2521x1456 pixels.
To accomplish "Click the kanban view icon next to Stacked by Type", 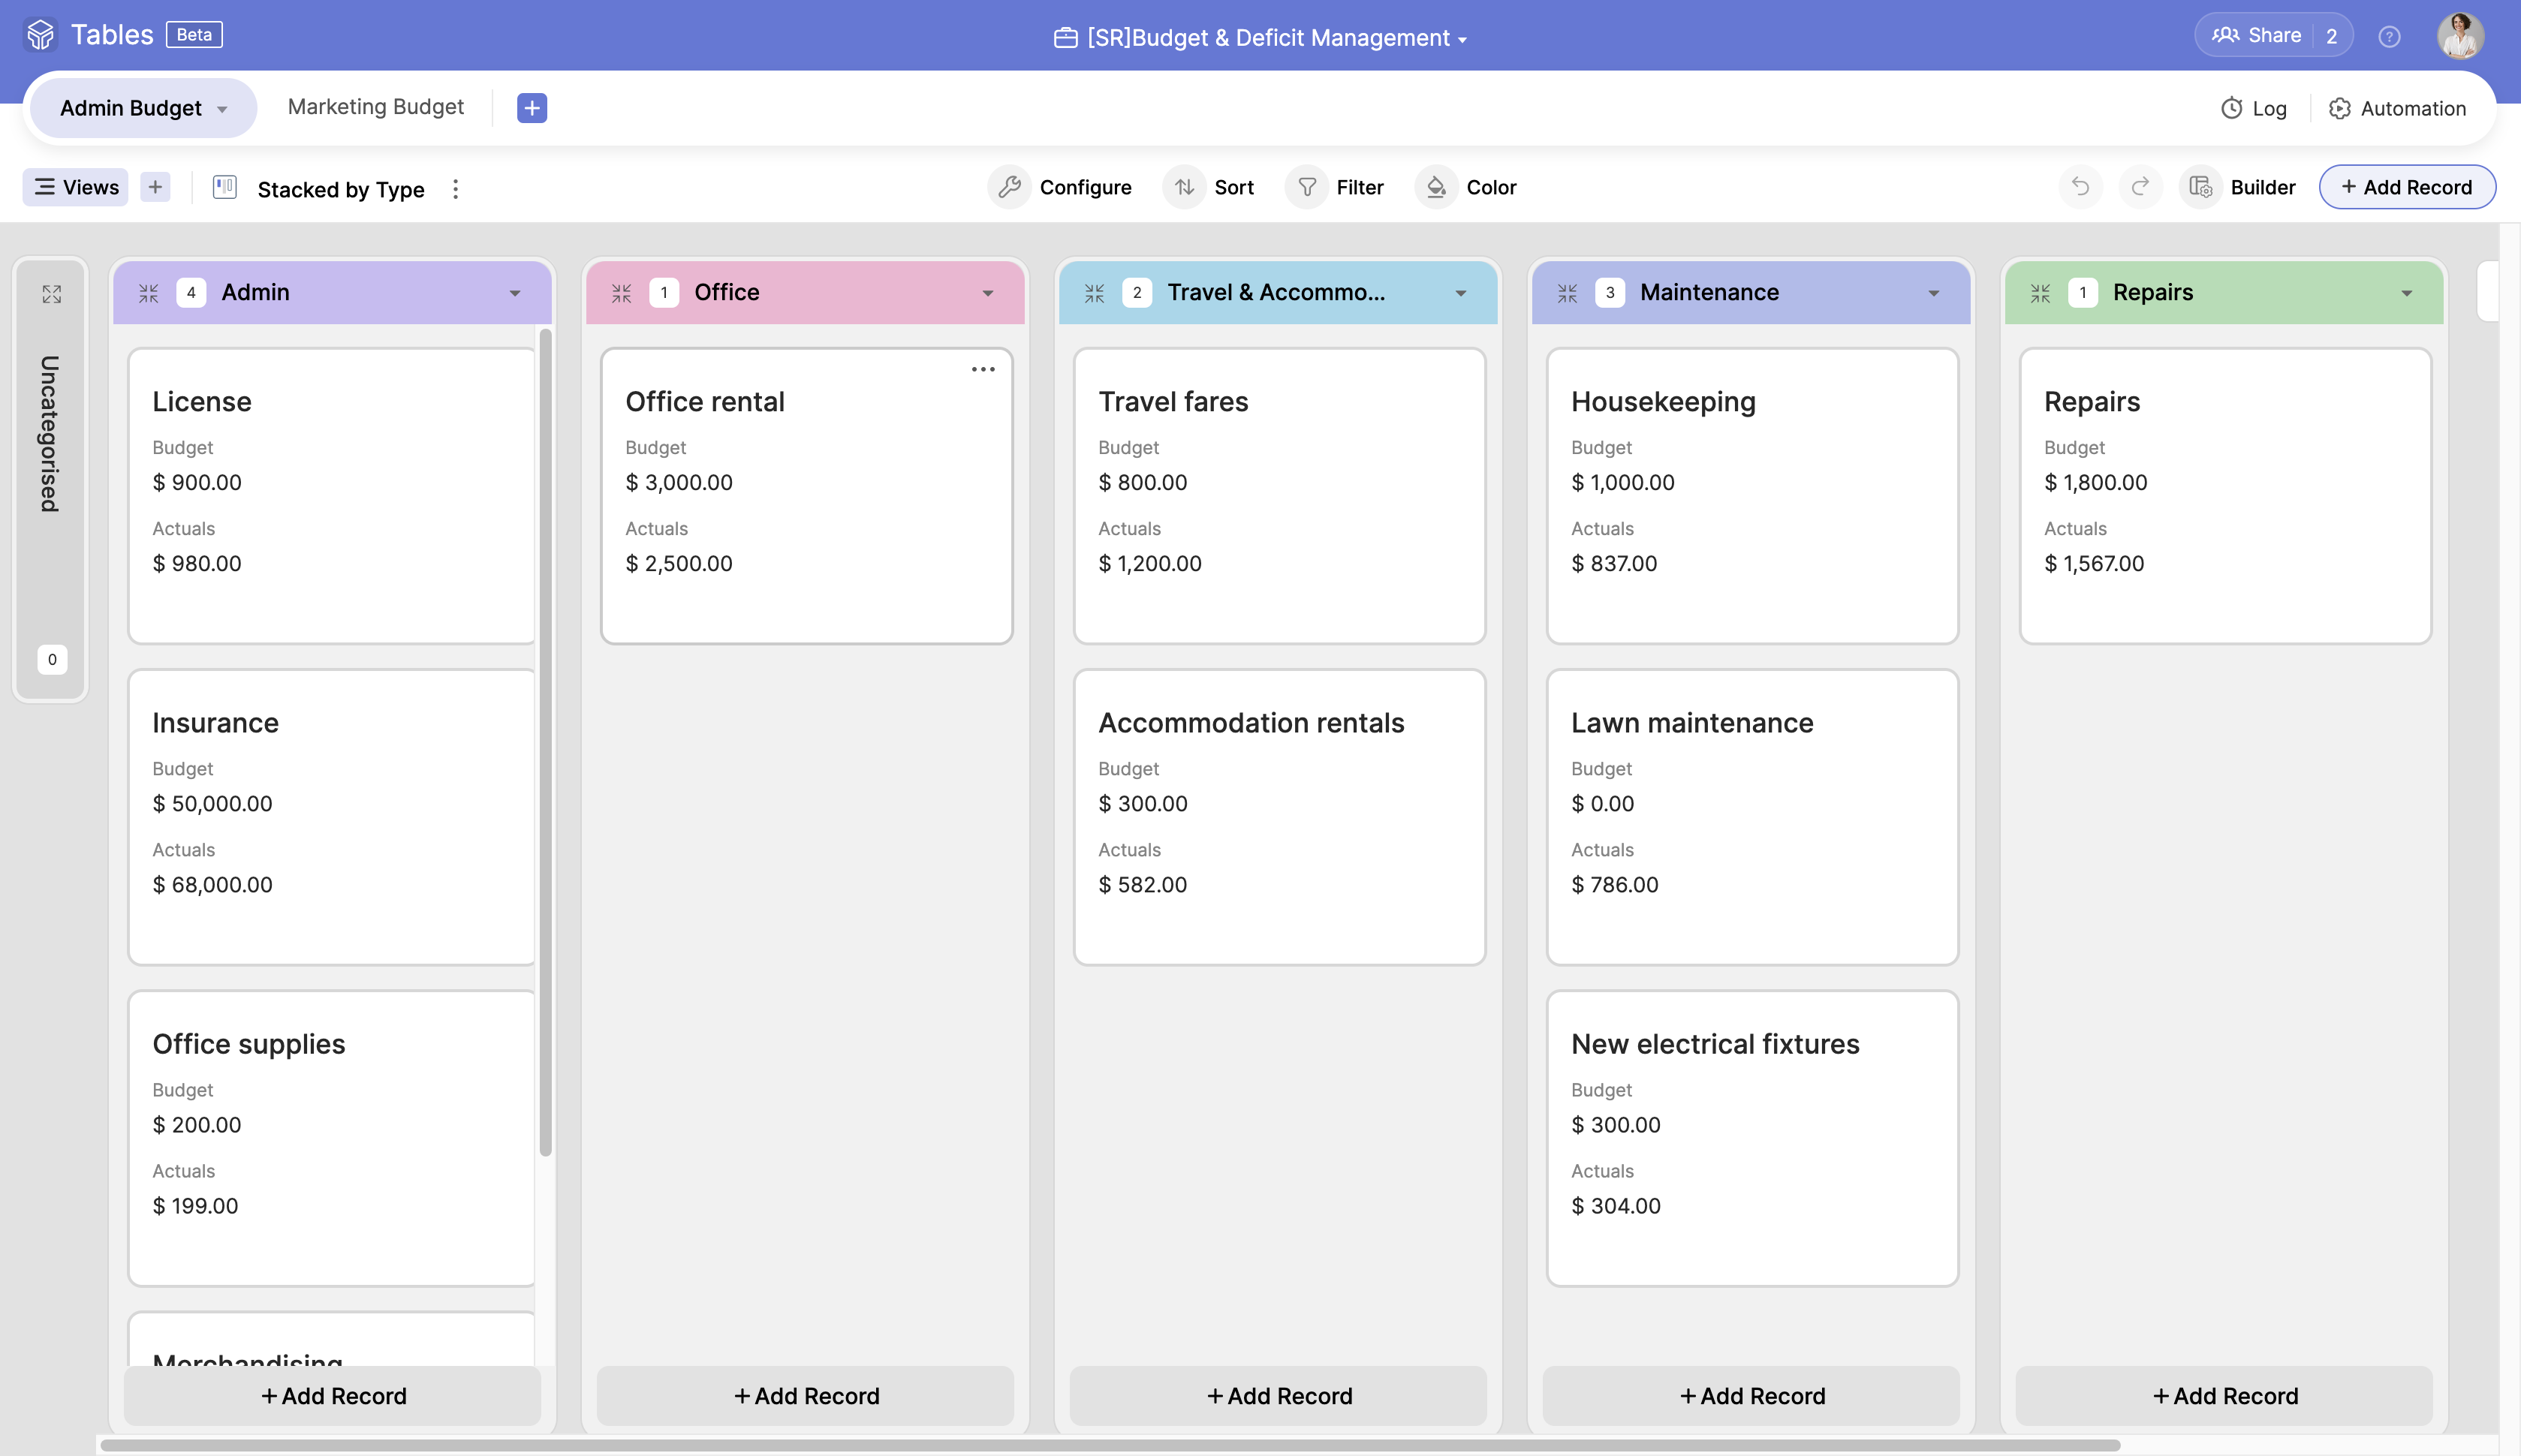I will [x=225, y=187].
